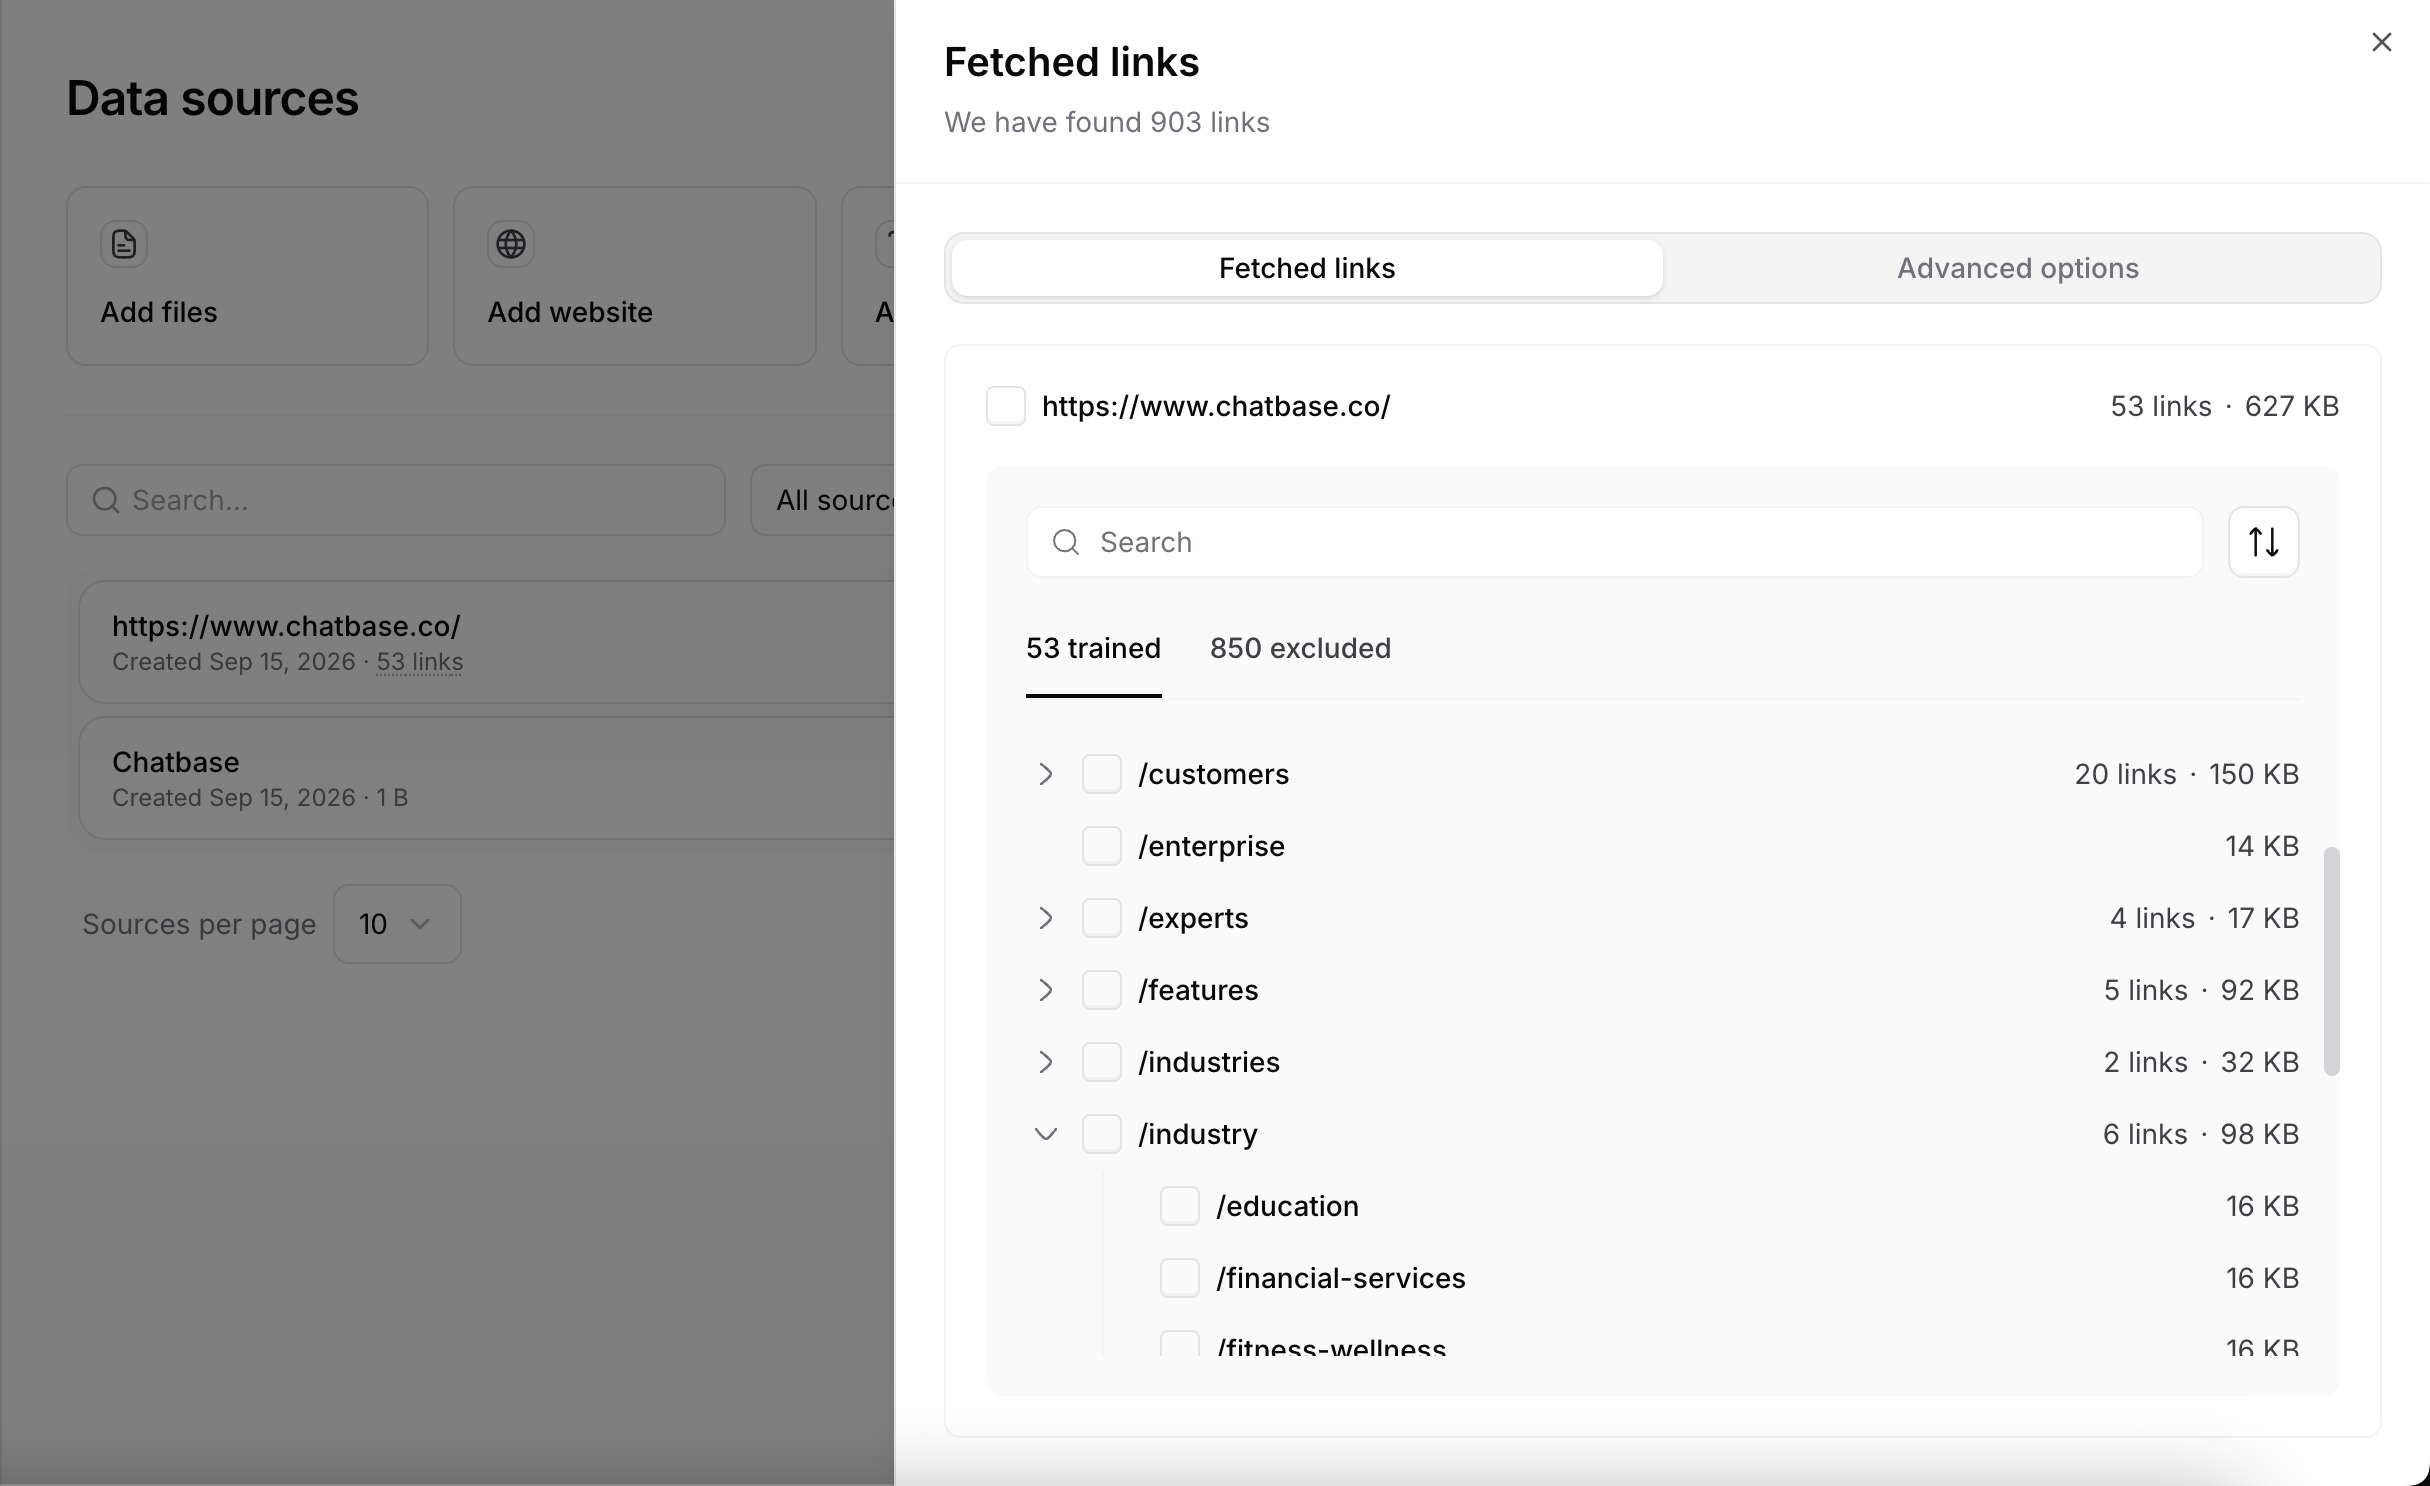Screen dimensions: 2430x1486
Task: Click the /financial-services link label
Action: [1340, 1278]
